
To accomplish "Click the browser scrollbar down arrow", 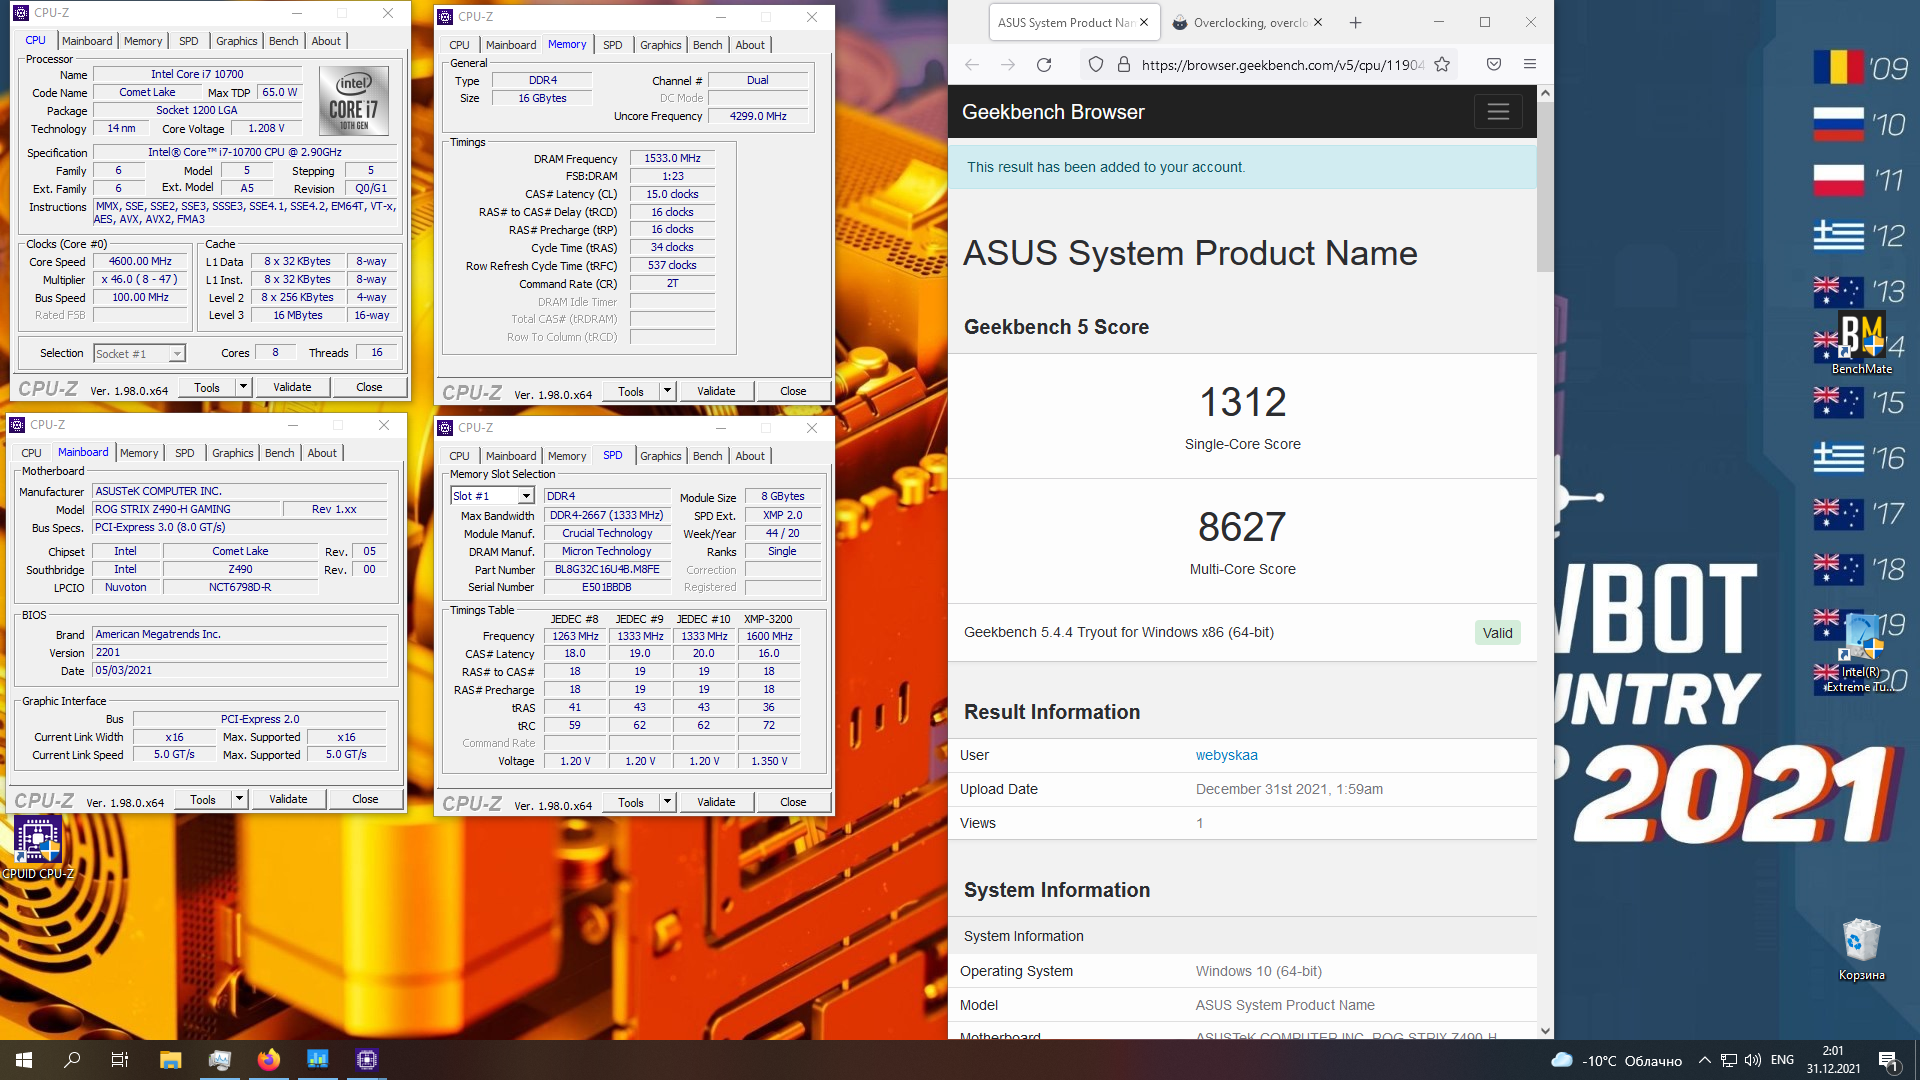I will [x=1545, y=1031].
